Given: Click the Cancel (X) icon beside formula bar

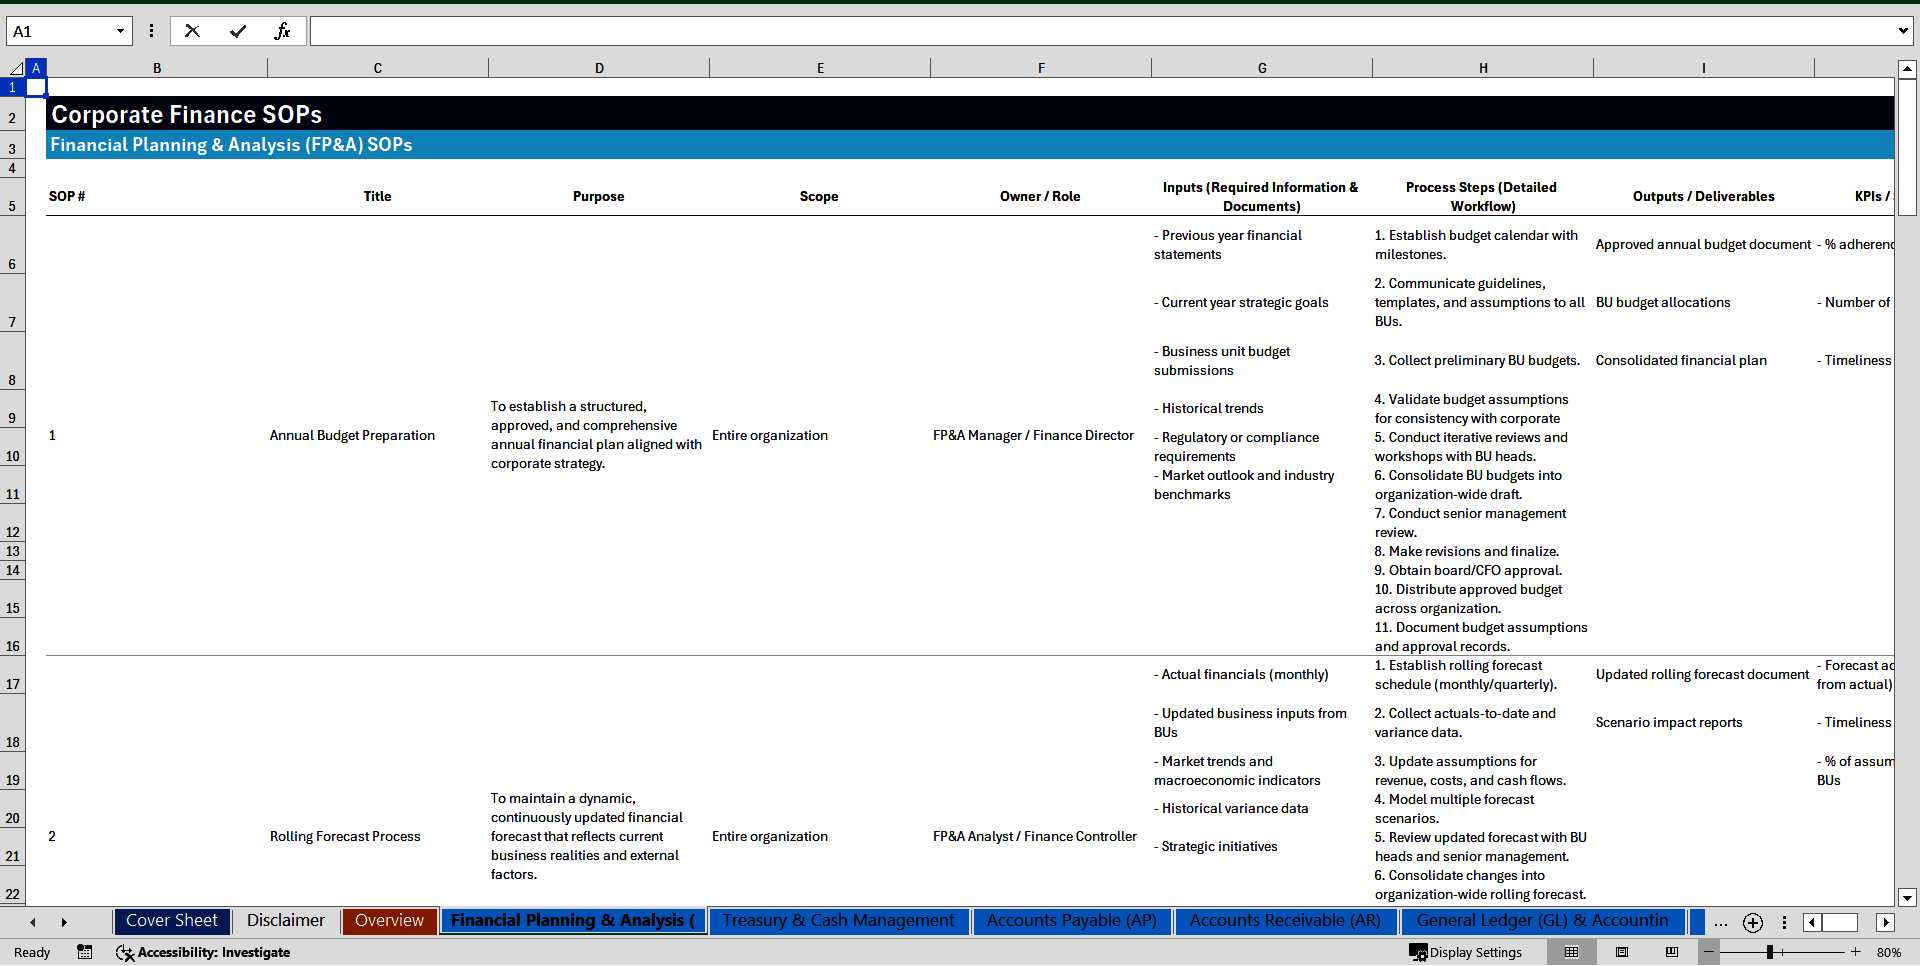Looking at the screenshot, I should point(192,31).
